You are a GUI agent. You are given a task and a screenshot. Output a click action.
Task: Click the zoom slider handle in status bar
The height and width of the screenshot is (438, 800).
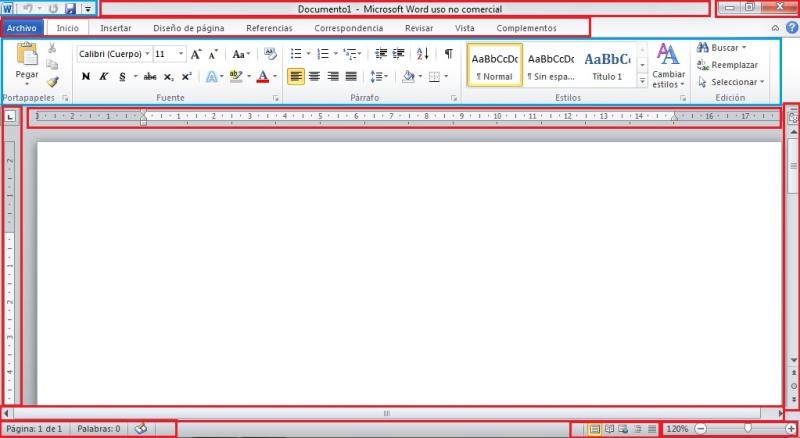click(747, 429)
